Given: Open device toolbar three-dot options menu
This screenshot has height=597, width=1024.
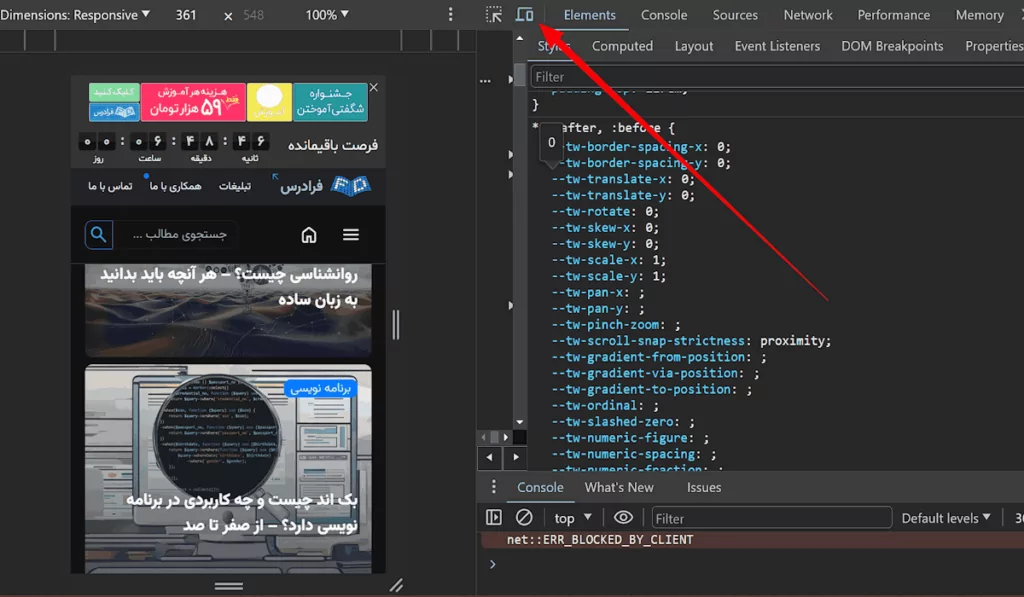Looking at the screenshot, I should 450,15.
